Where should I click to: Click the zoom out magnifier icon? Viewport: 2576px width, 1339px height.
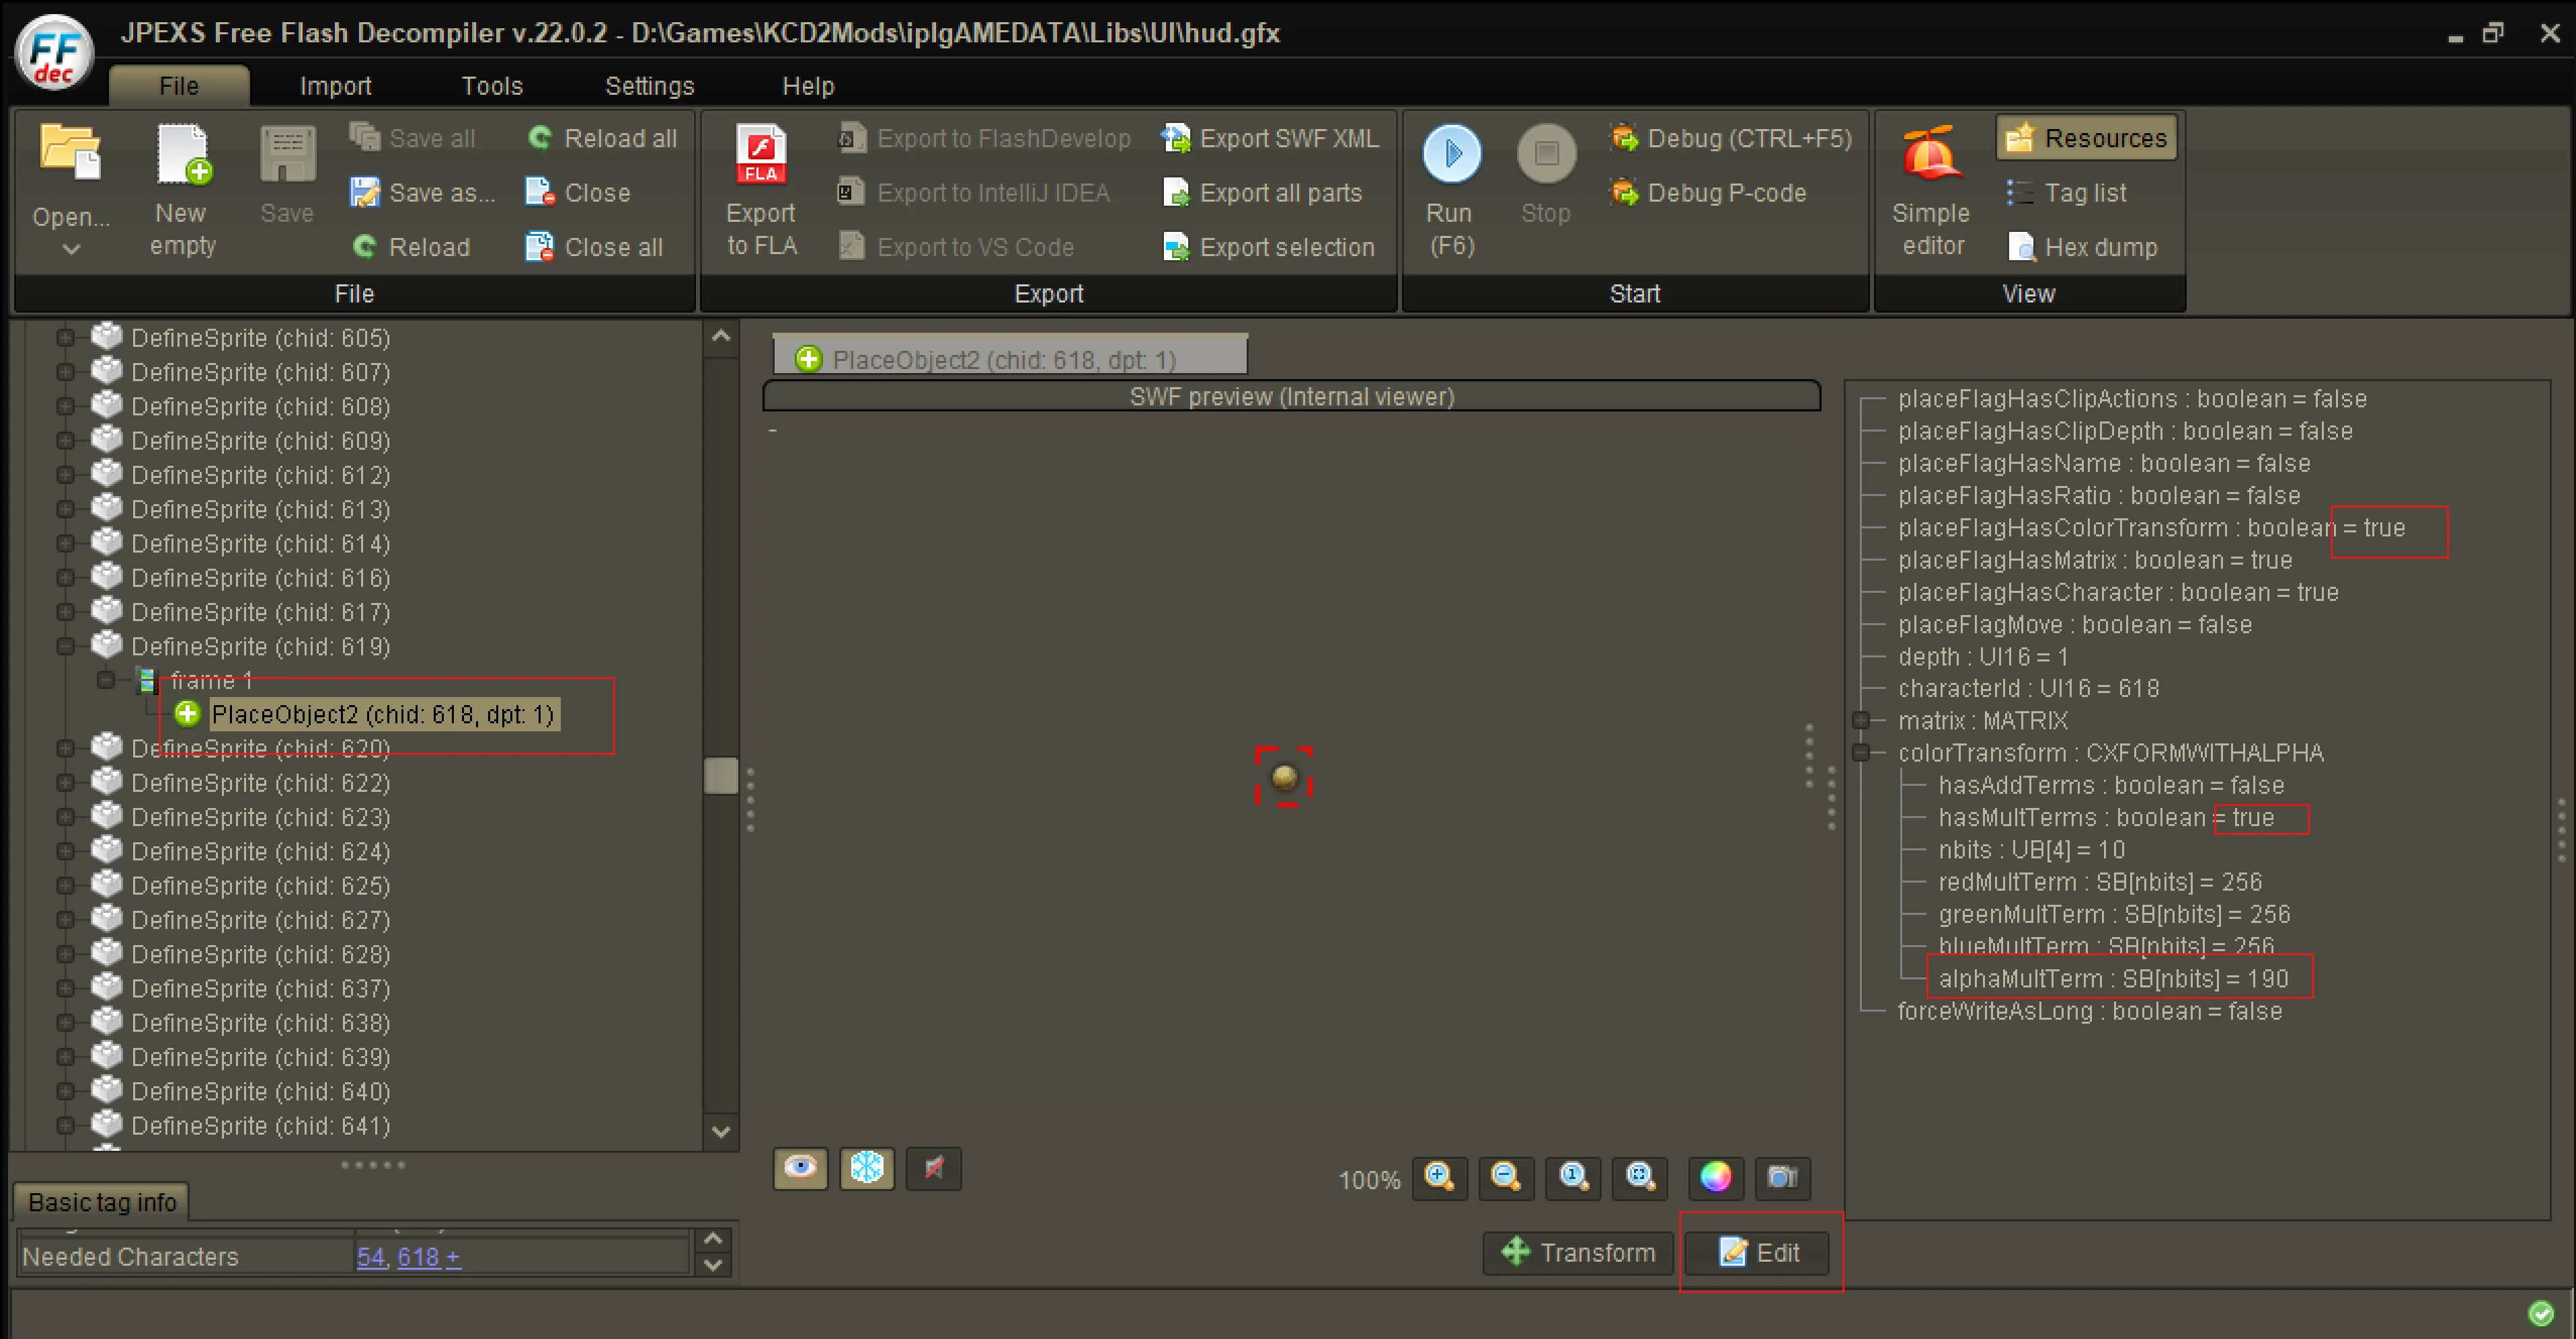coord(1505,1177)
